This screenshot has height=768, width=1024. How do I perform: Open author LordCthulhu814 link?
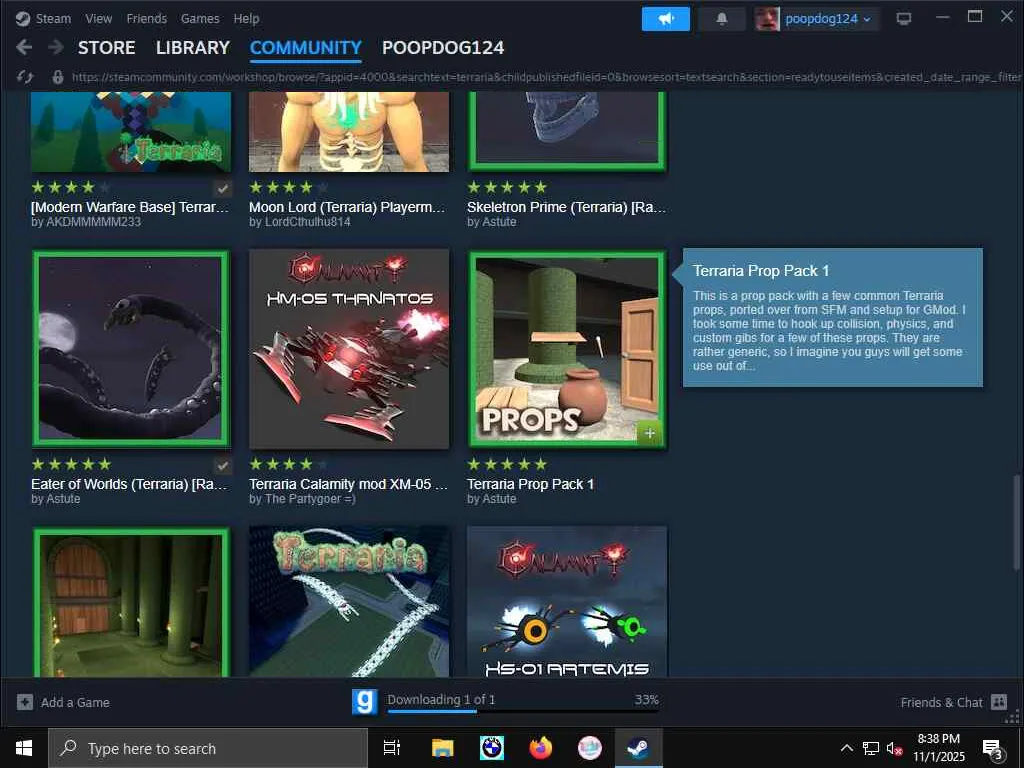[300, 222]
